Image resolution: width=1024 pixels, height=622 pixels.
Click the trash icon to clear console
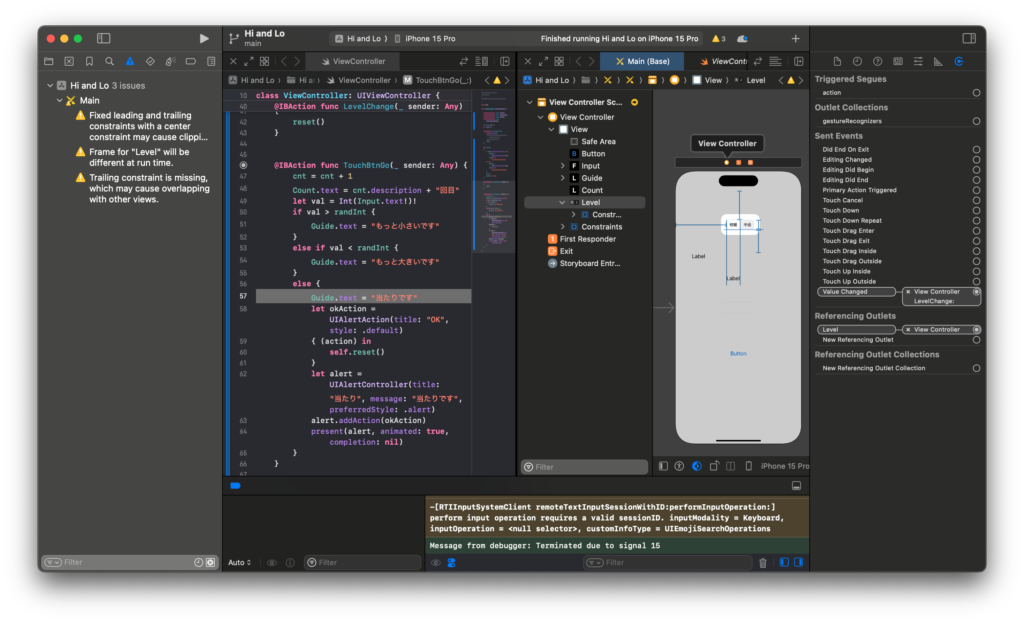(x=763, y=563)
